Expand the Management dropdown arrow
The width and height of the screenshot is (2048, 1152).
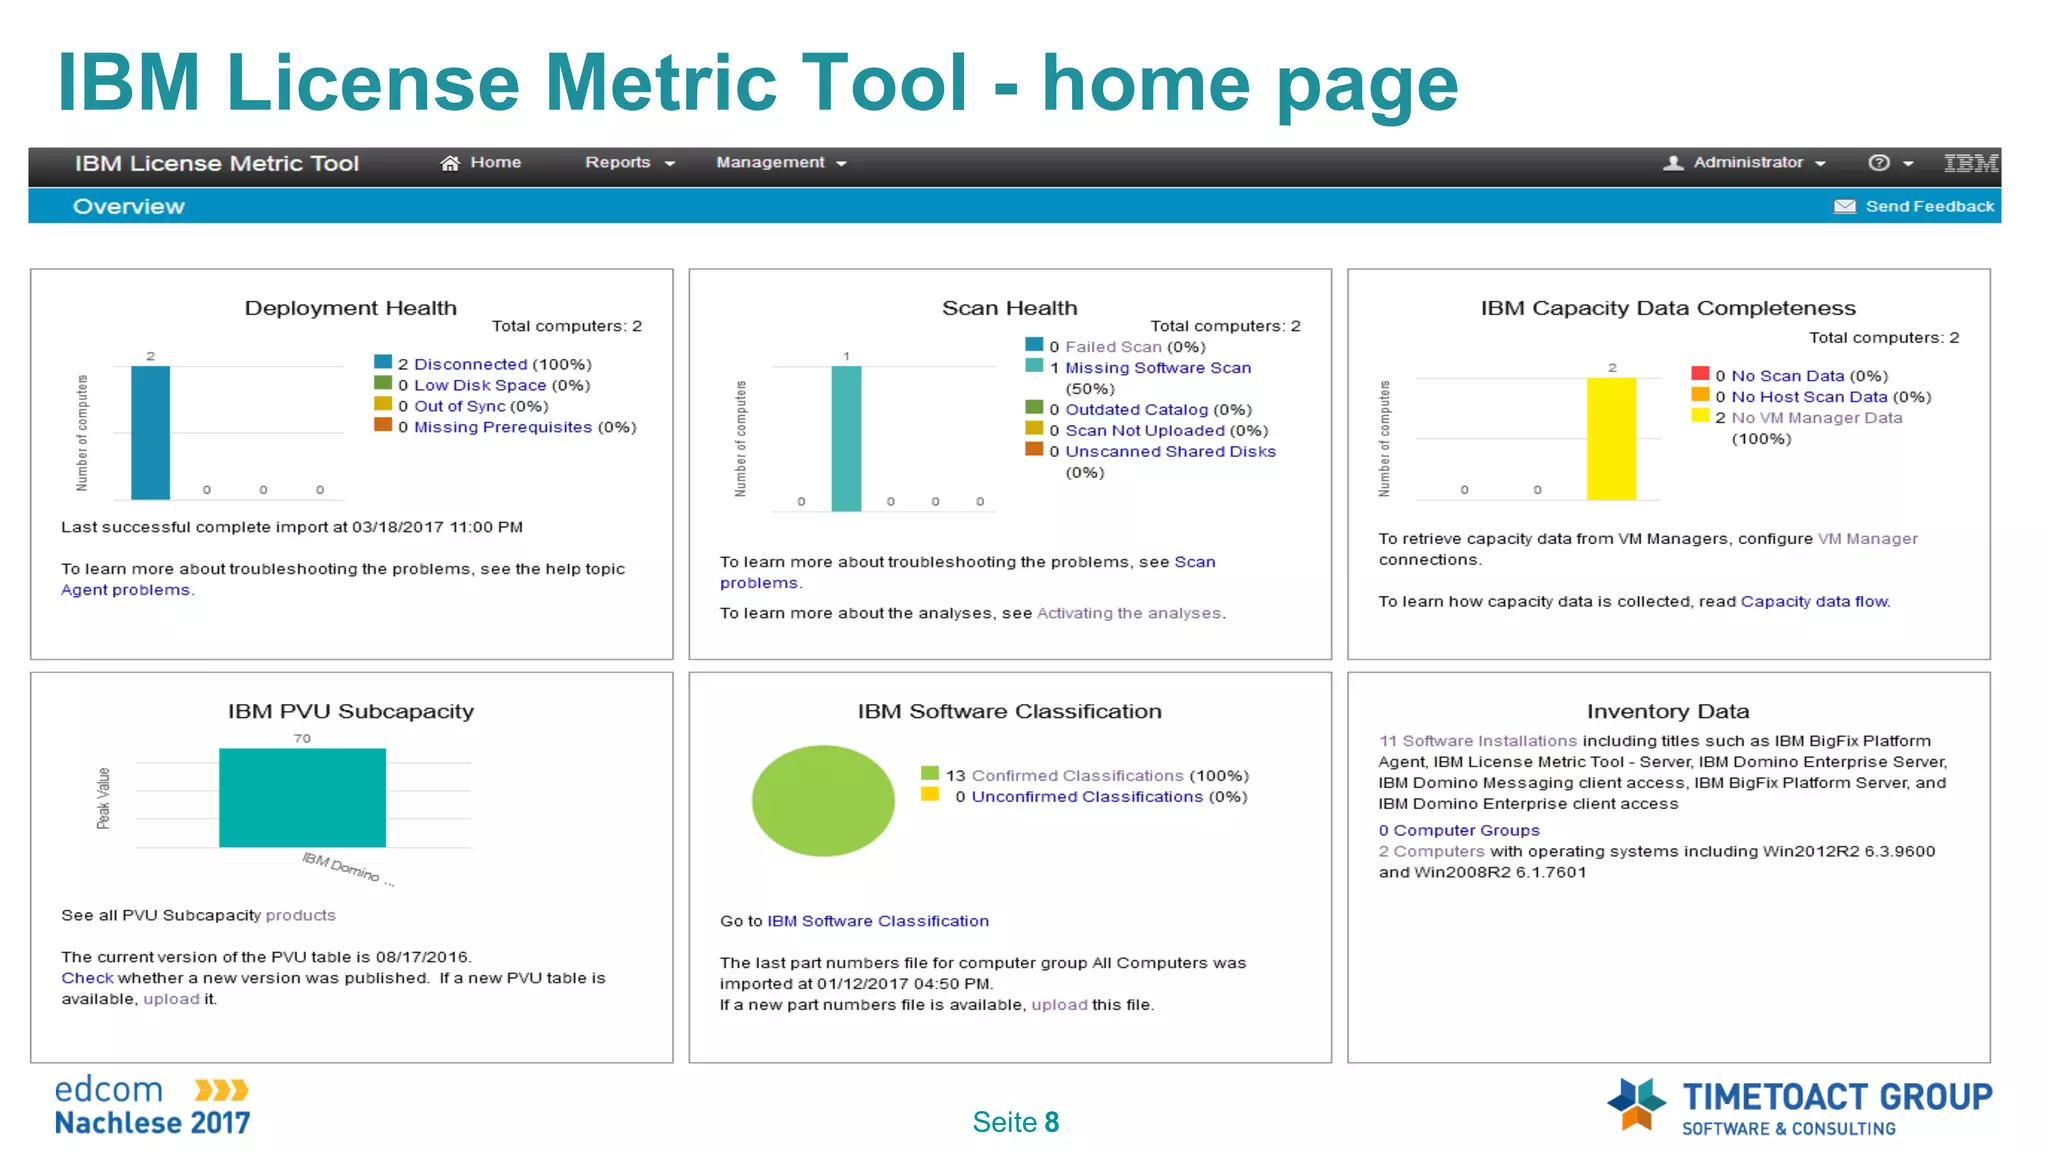841,164
